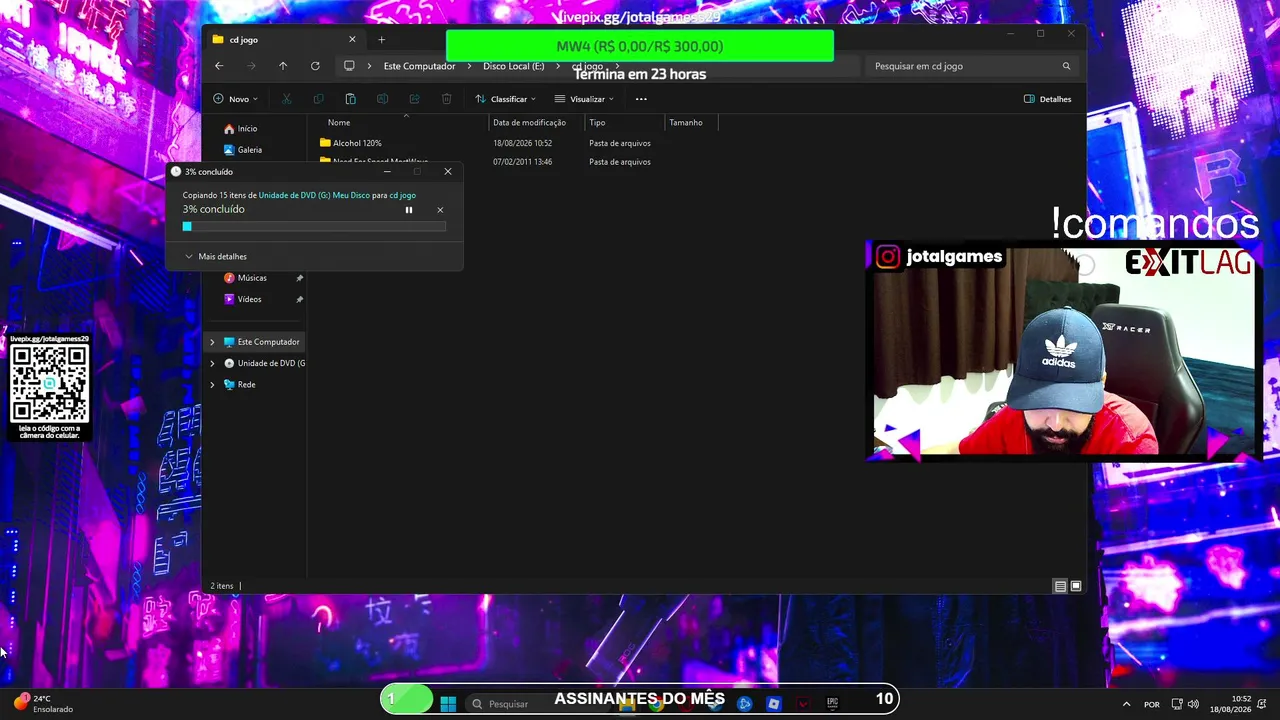Go back with the Explorer back arrow
Viewport: 1280px width, 720px height.
pyautogui.click(x=219, y=66)
